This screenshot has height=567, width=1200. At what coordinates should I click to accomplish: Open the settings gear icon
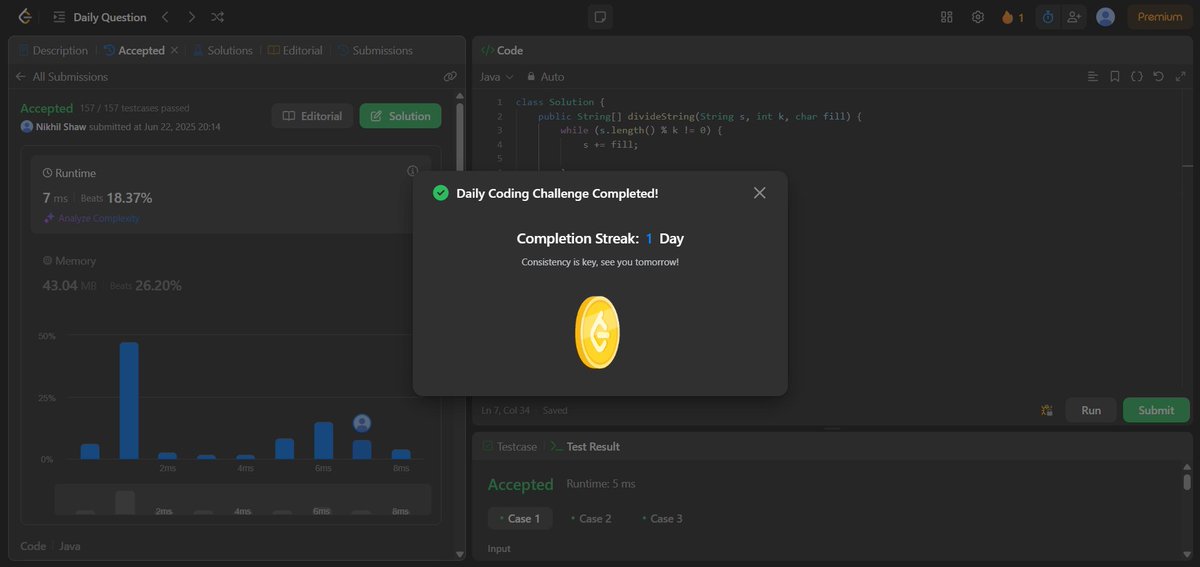click(x=978, y=17)
